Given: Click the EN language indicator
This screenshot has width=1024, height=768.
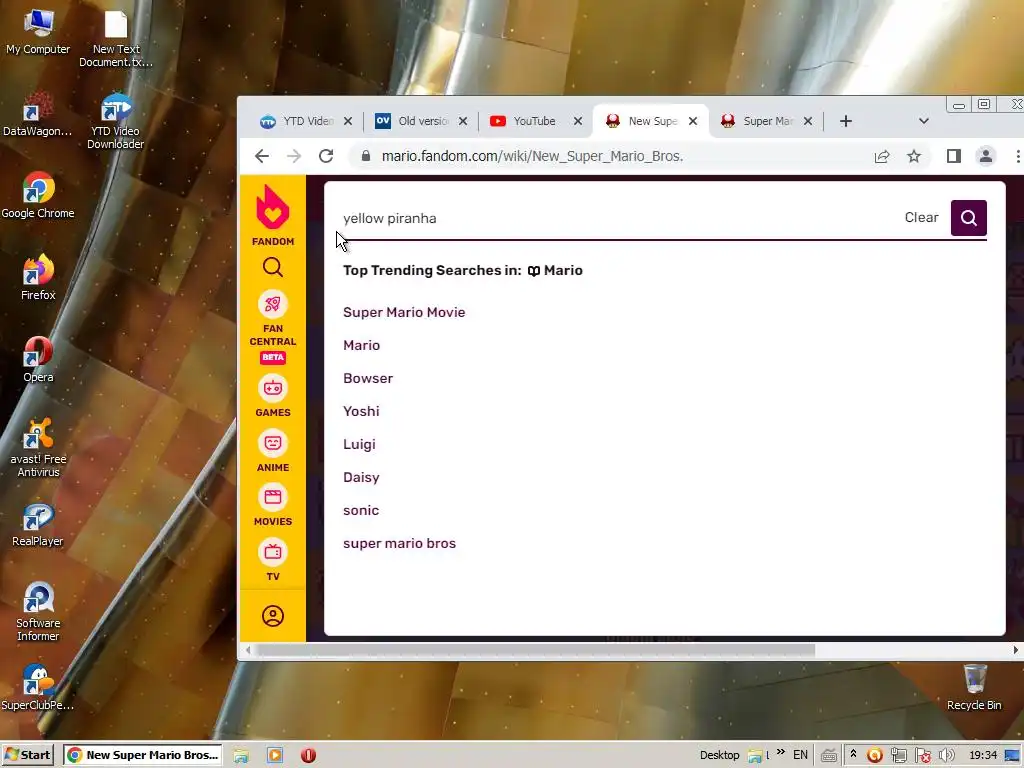Looking at the screenshot, I should 800,755.
